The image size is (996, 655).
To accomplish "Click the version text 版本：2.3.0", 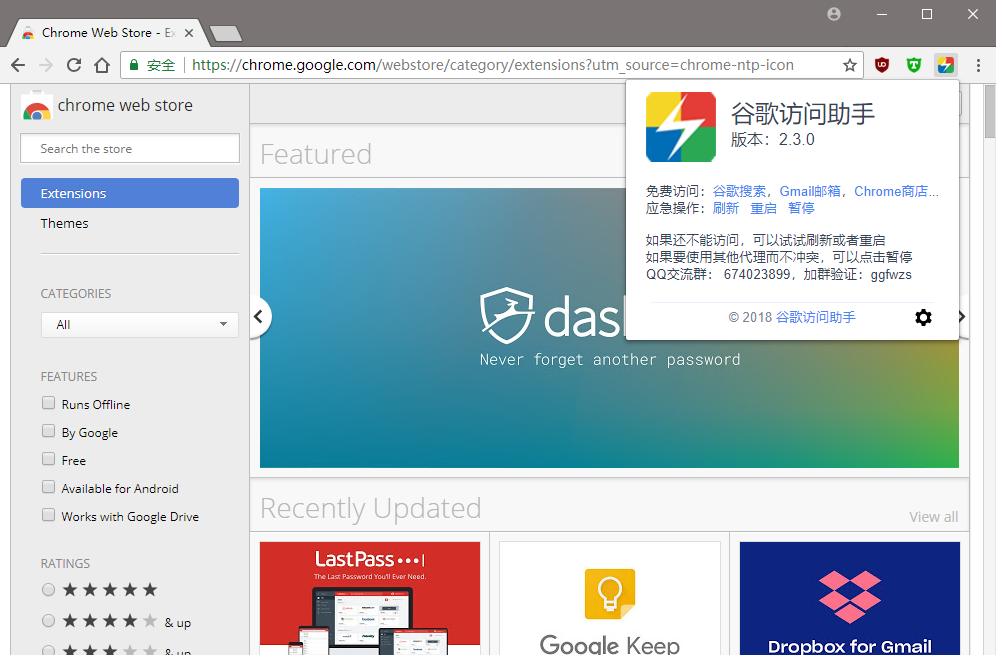I will (772, 140).
